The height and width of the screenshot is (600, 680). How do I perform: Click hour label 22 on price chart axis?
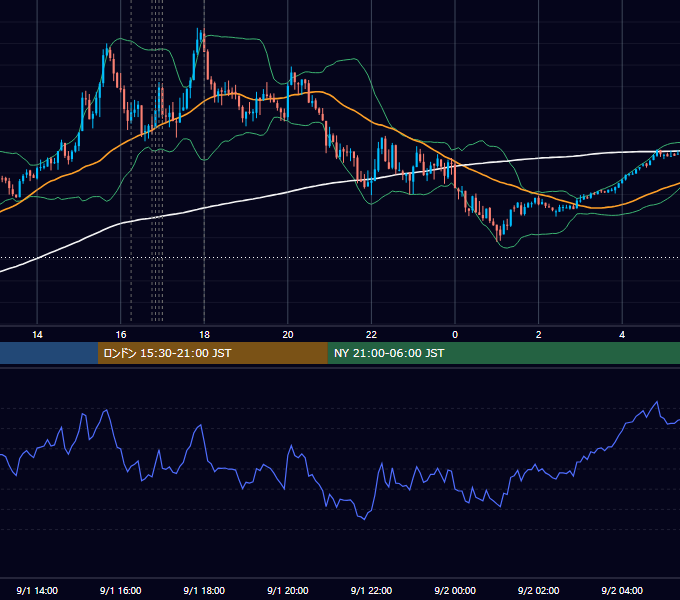coord(371,335)
